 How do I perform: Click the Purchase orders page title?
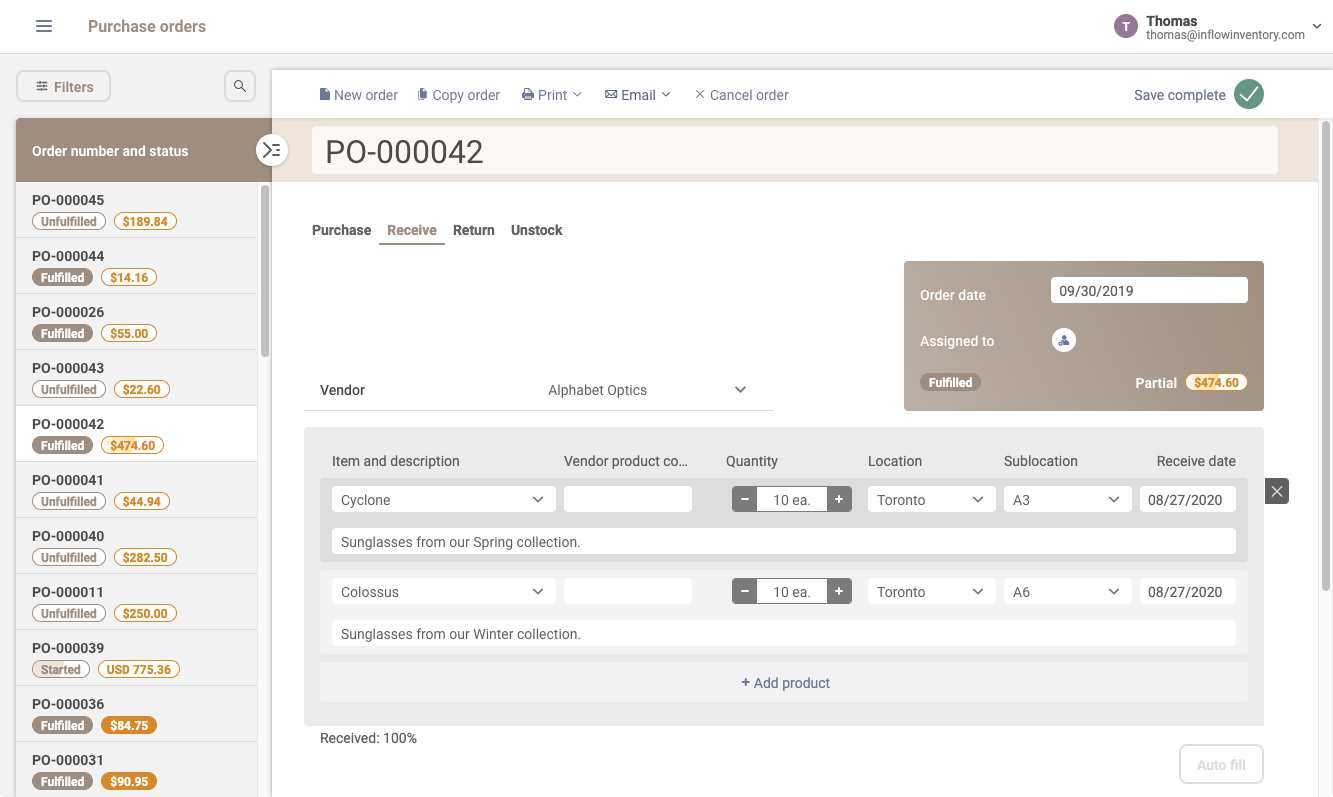tap(147, 26)
